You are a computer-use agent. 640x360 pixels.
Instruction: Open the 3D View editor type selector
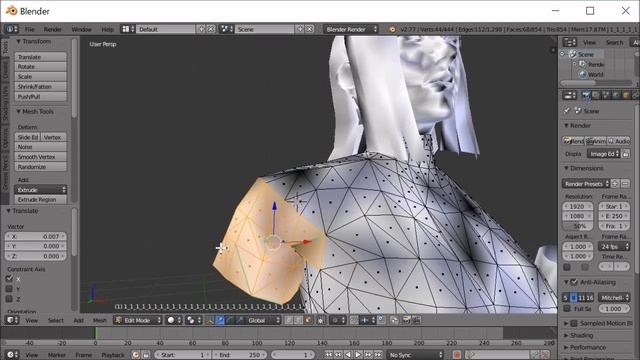point(12,320)
